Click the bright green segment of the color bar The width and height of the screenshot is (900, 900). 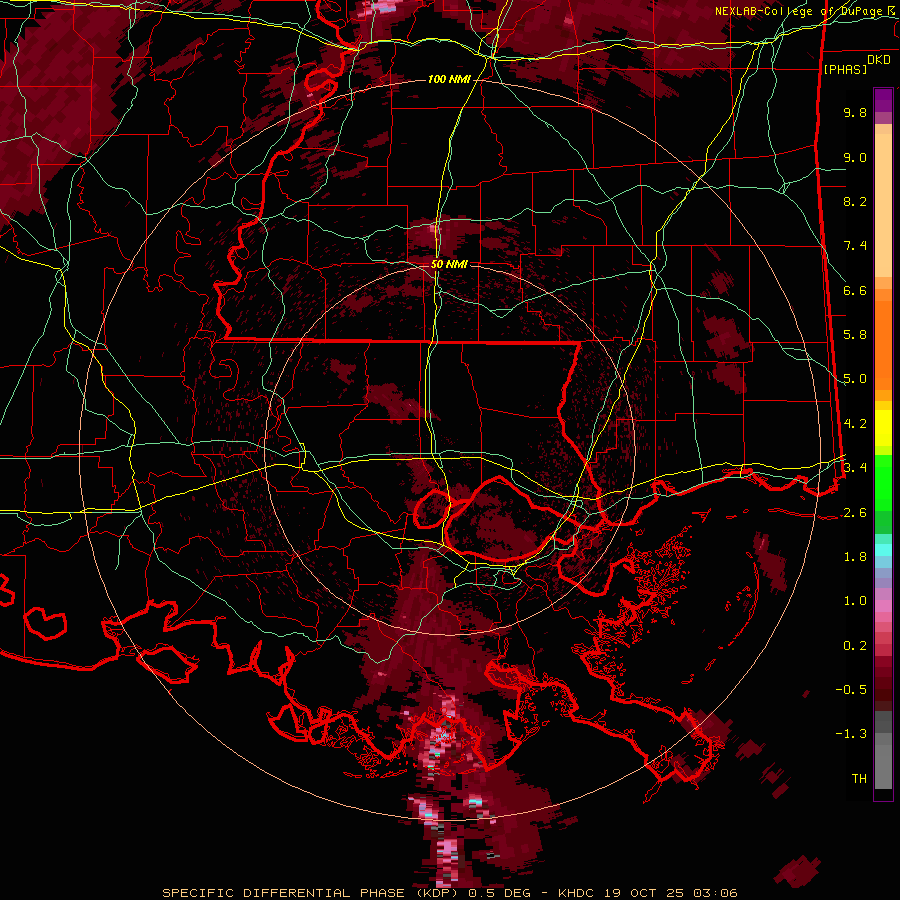point(883,482)
